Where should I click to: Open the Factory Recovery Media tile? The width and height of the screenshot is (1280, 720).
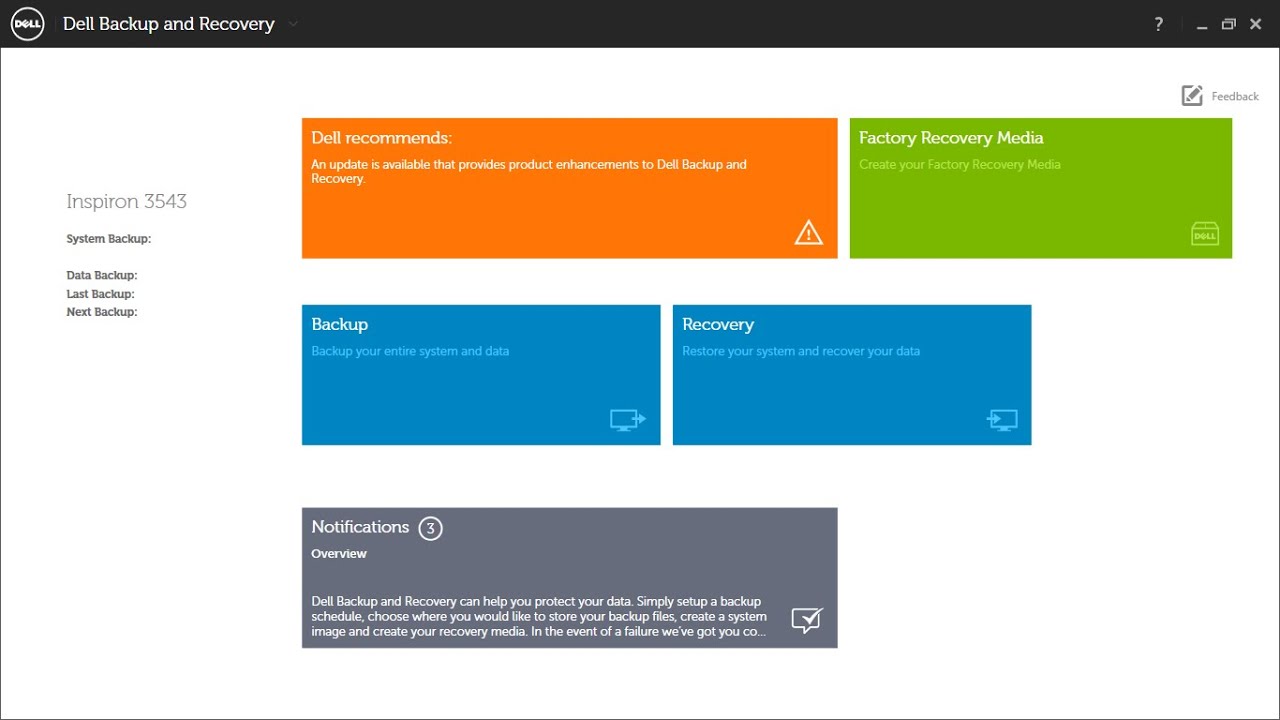1041,188
